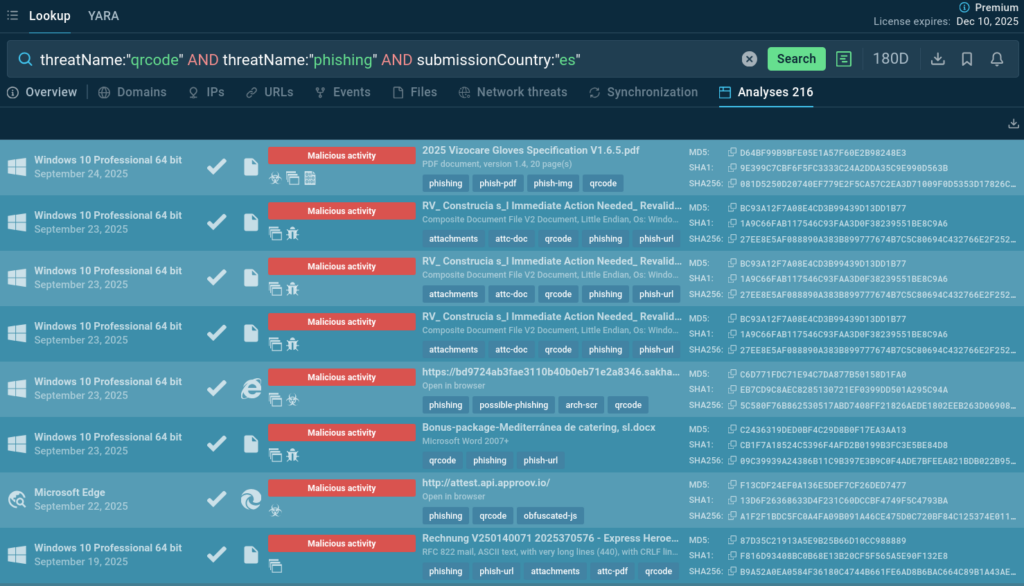The height and width of the screenshot is (586, 1024).
Task: Open the 2025 Vizocare Gloves Specification analysis
Action: (530, 150)
